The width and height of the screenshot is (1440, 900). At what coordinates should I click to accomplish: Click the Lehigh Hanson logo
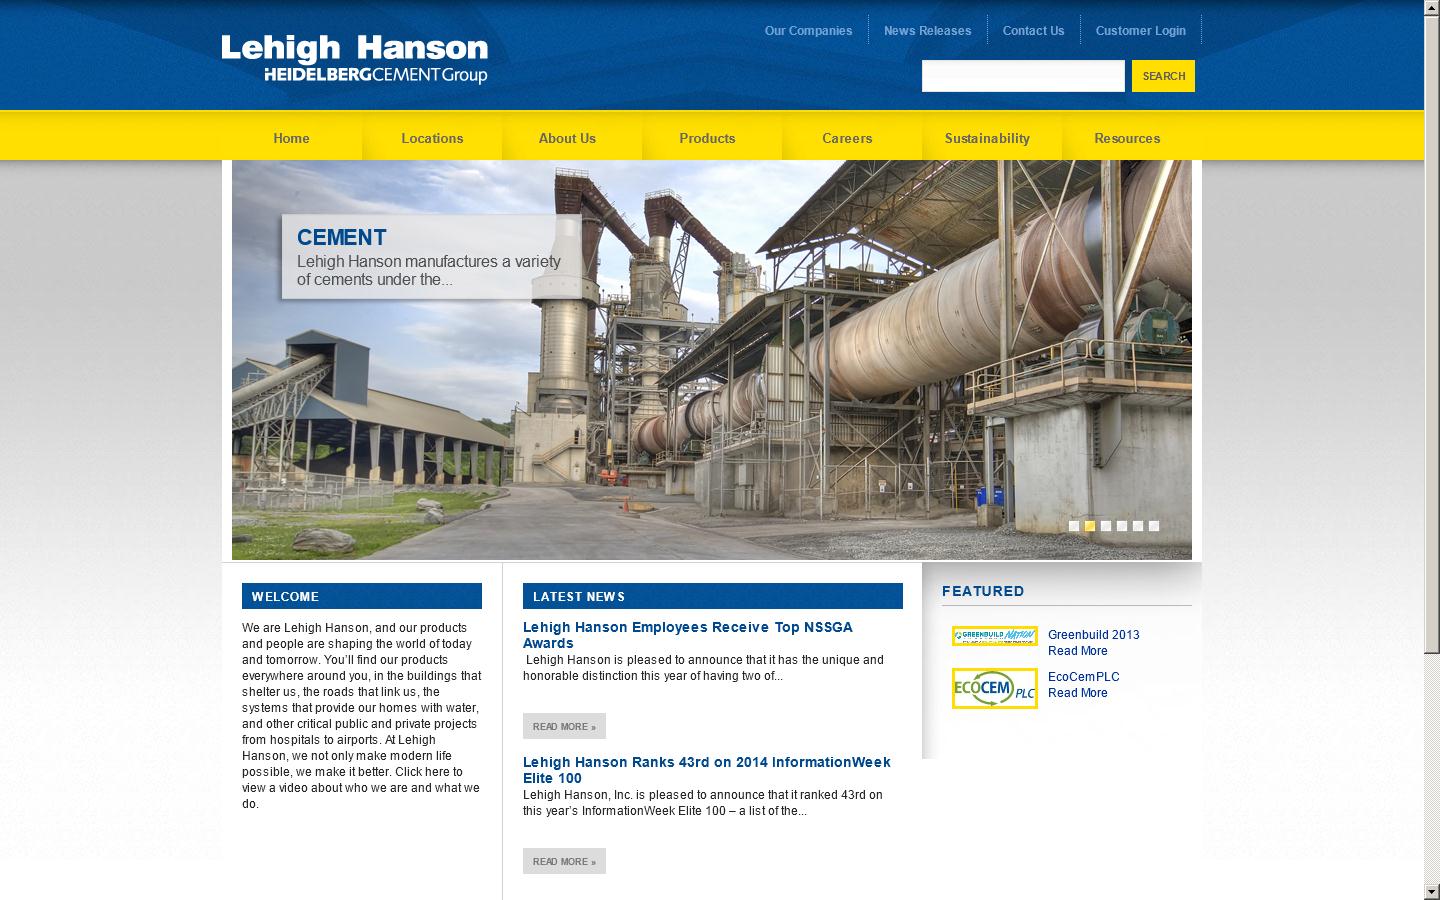click(x=354, y=59)
